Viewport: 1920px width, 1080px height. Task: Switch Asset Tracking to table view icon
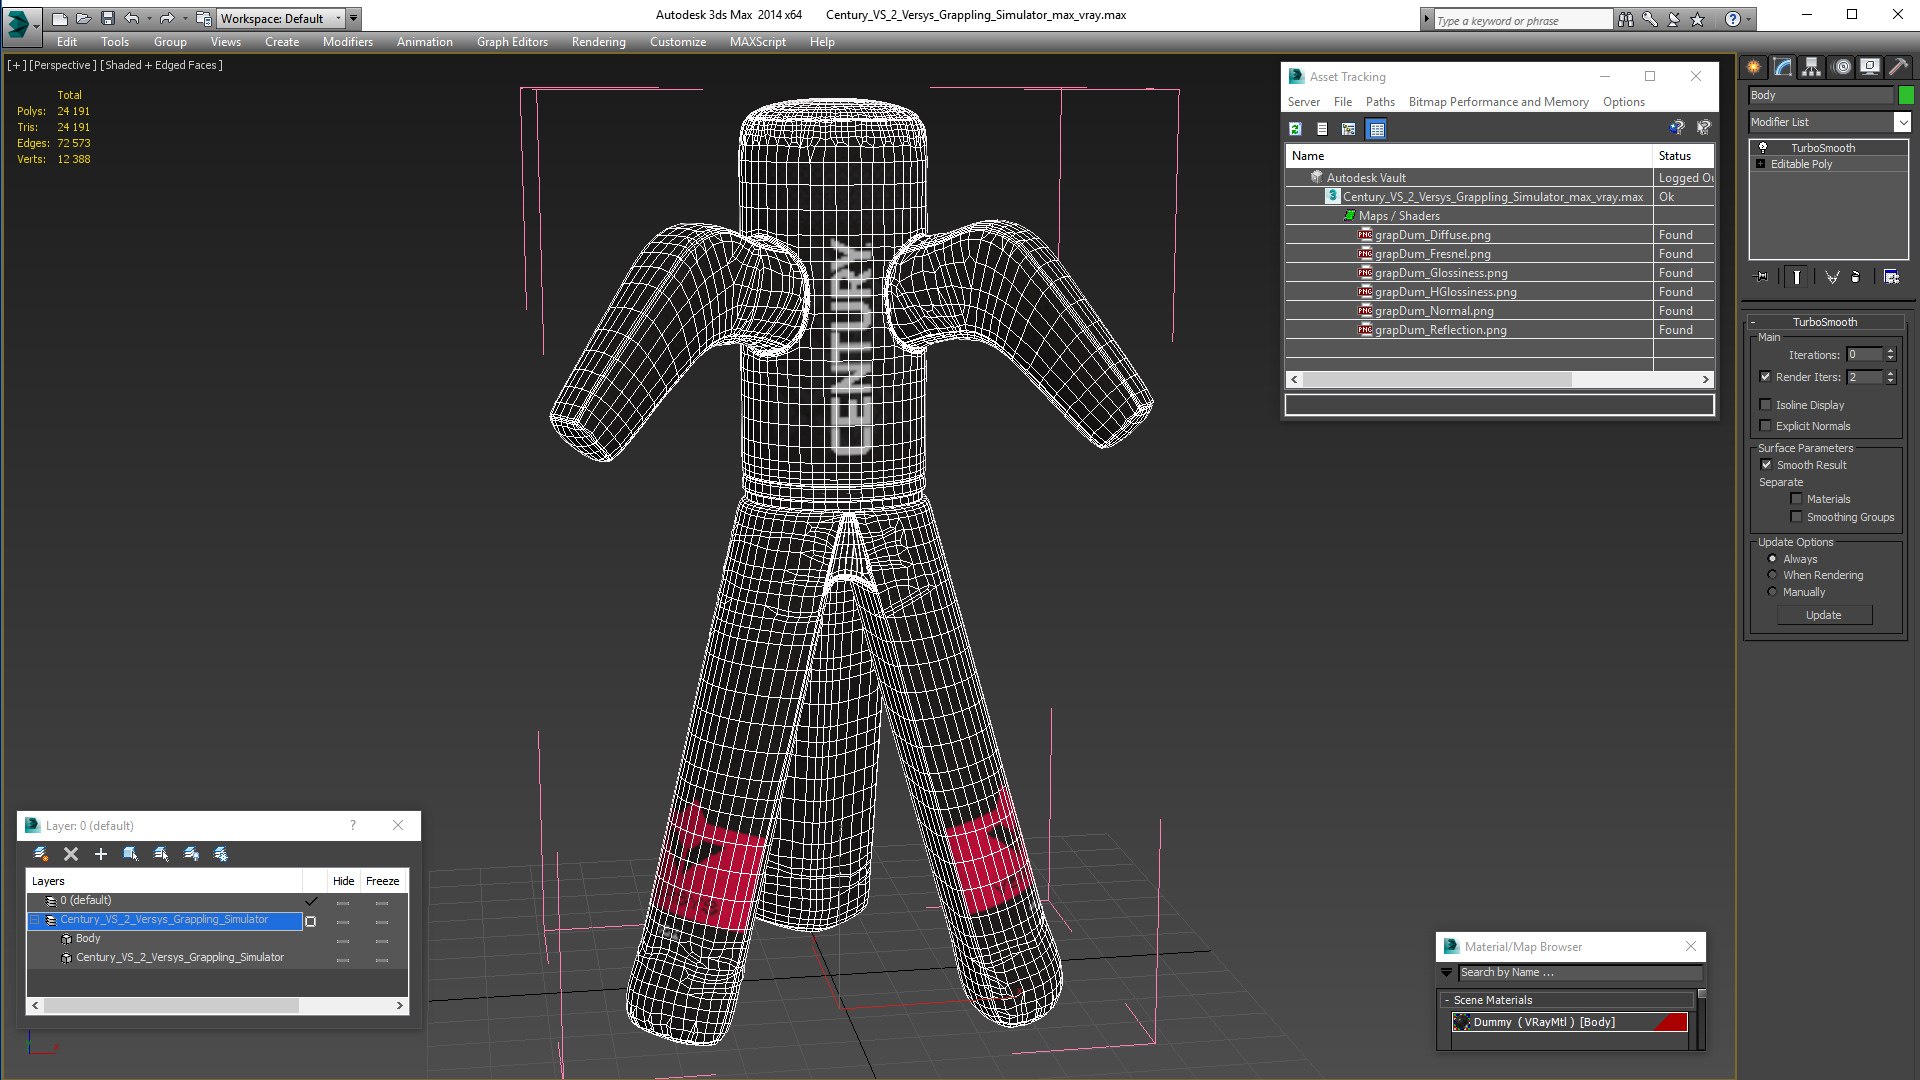(1377, 129)
